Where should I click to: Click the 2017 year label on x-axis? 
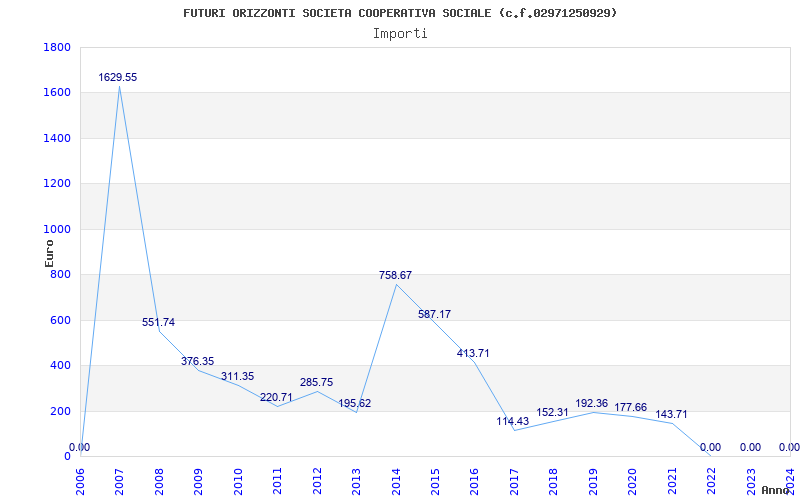click(x=514, y=482)
